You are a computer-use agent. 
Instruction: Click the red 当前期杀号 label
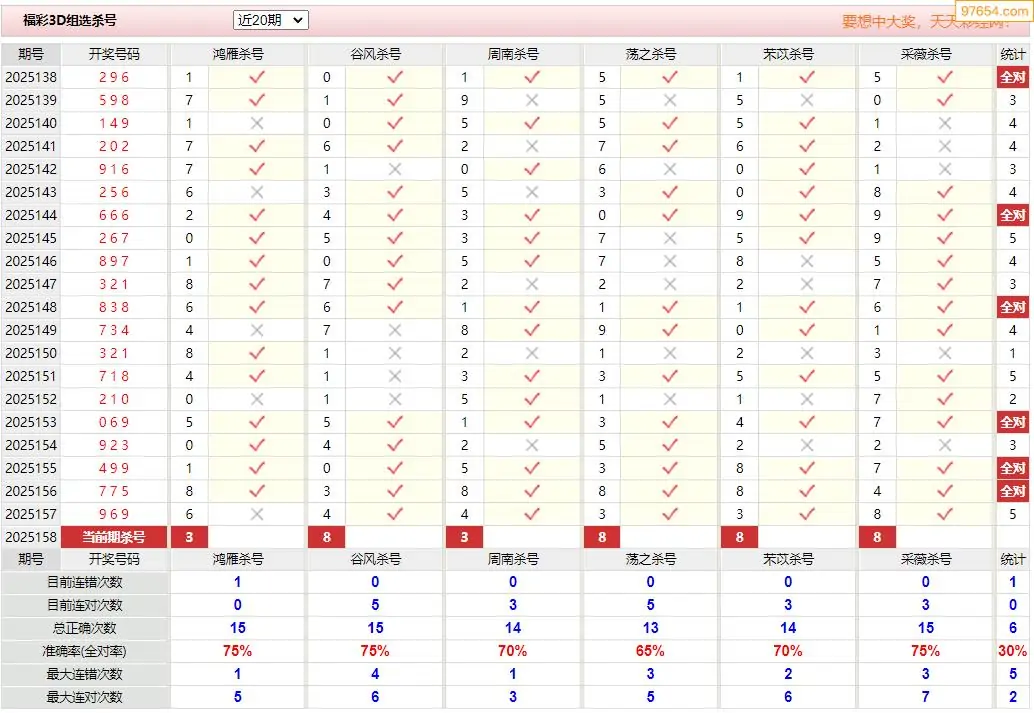(x=113, y=537)
